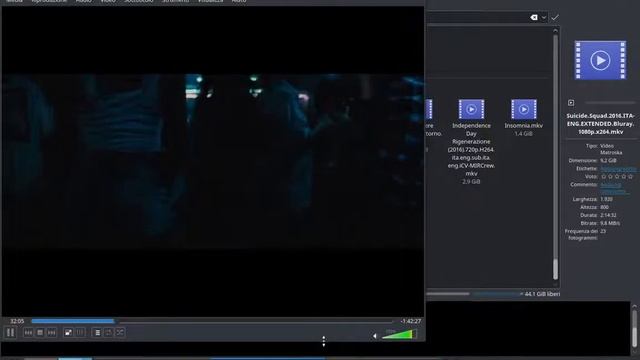Click the '9.8 MiB/s' Bitrate value
This screenshot has width=640, height=360.
point(610,223)
